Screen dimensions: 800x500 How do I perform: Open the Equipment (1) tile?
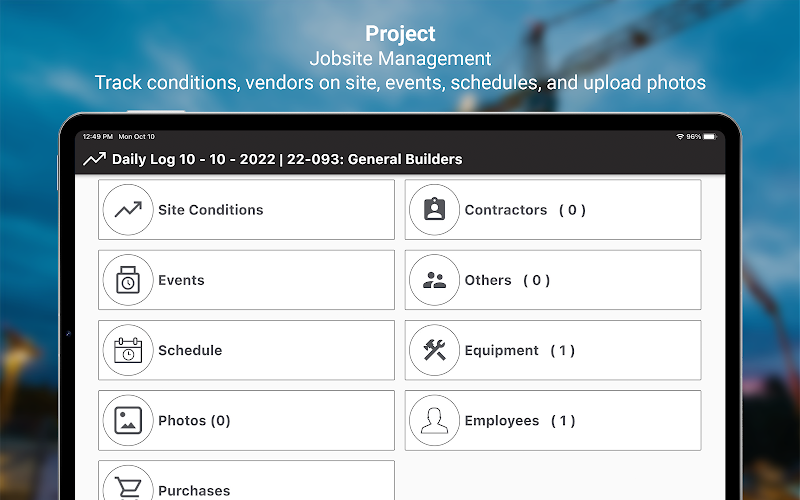click(553, 350)
